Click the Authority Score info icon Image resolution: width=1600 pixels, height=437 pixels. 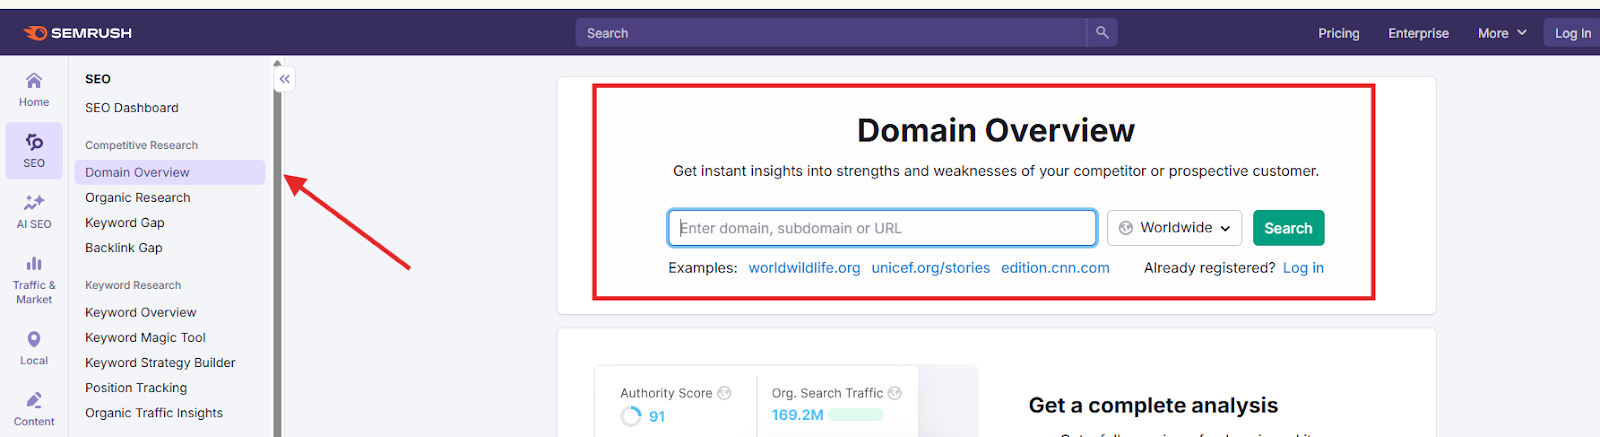[x=725, y=393]
